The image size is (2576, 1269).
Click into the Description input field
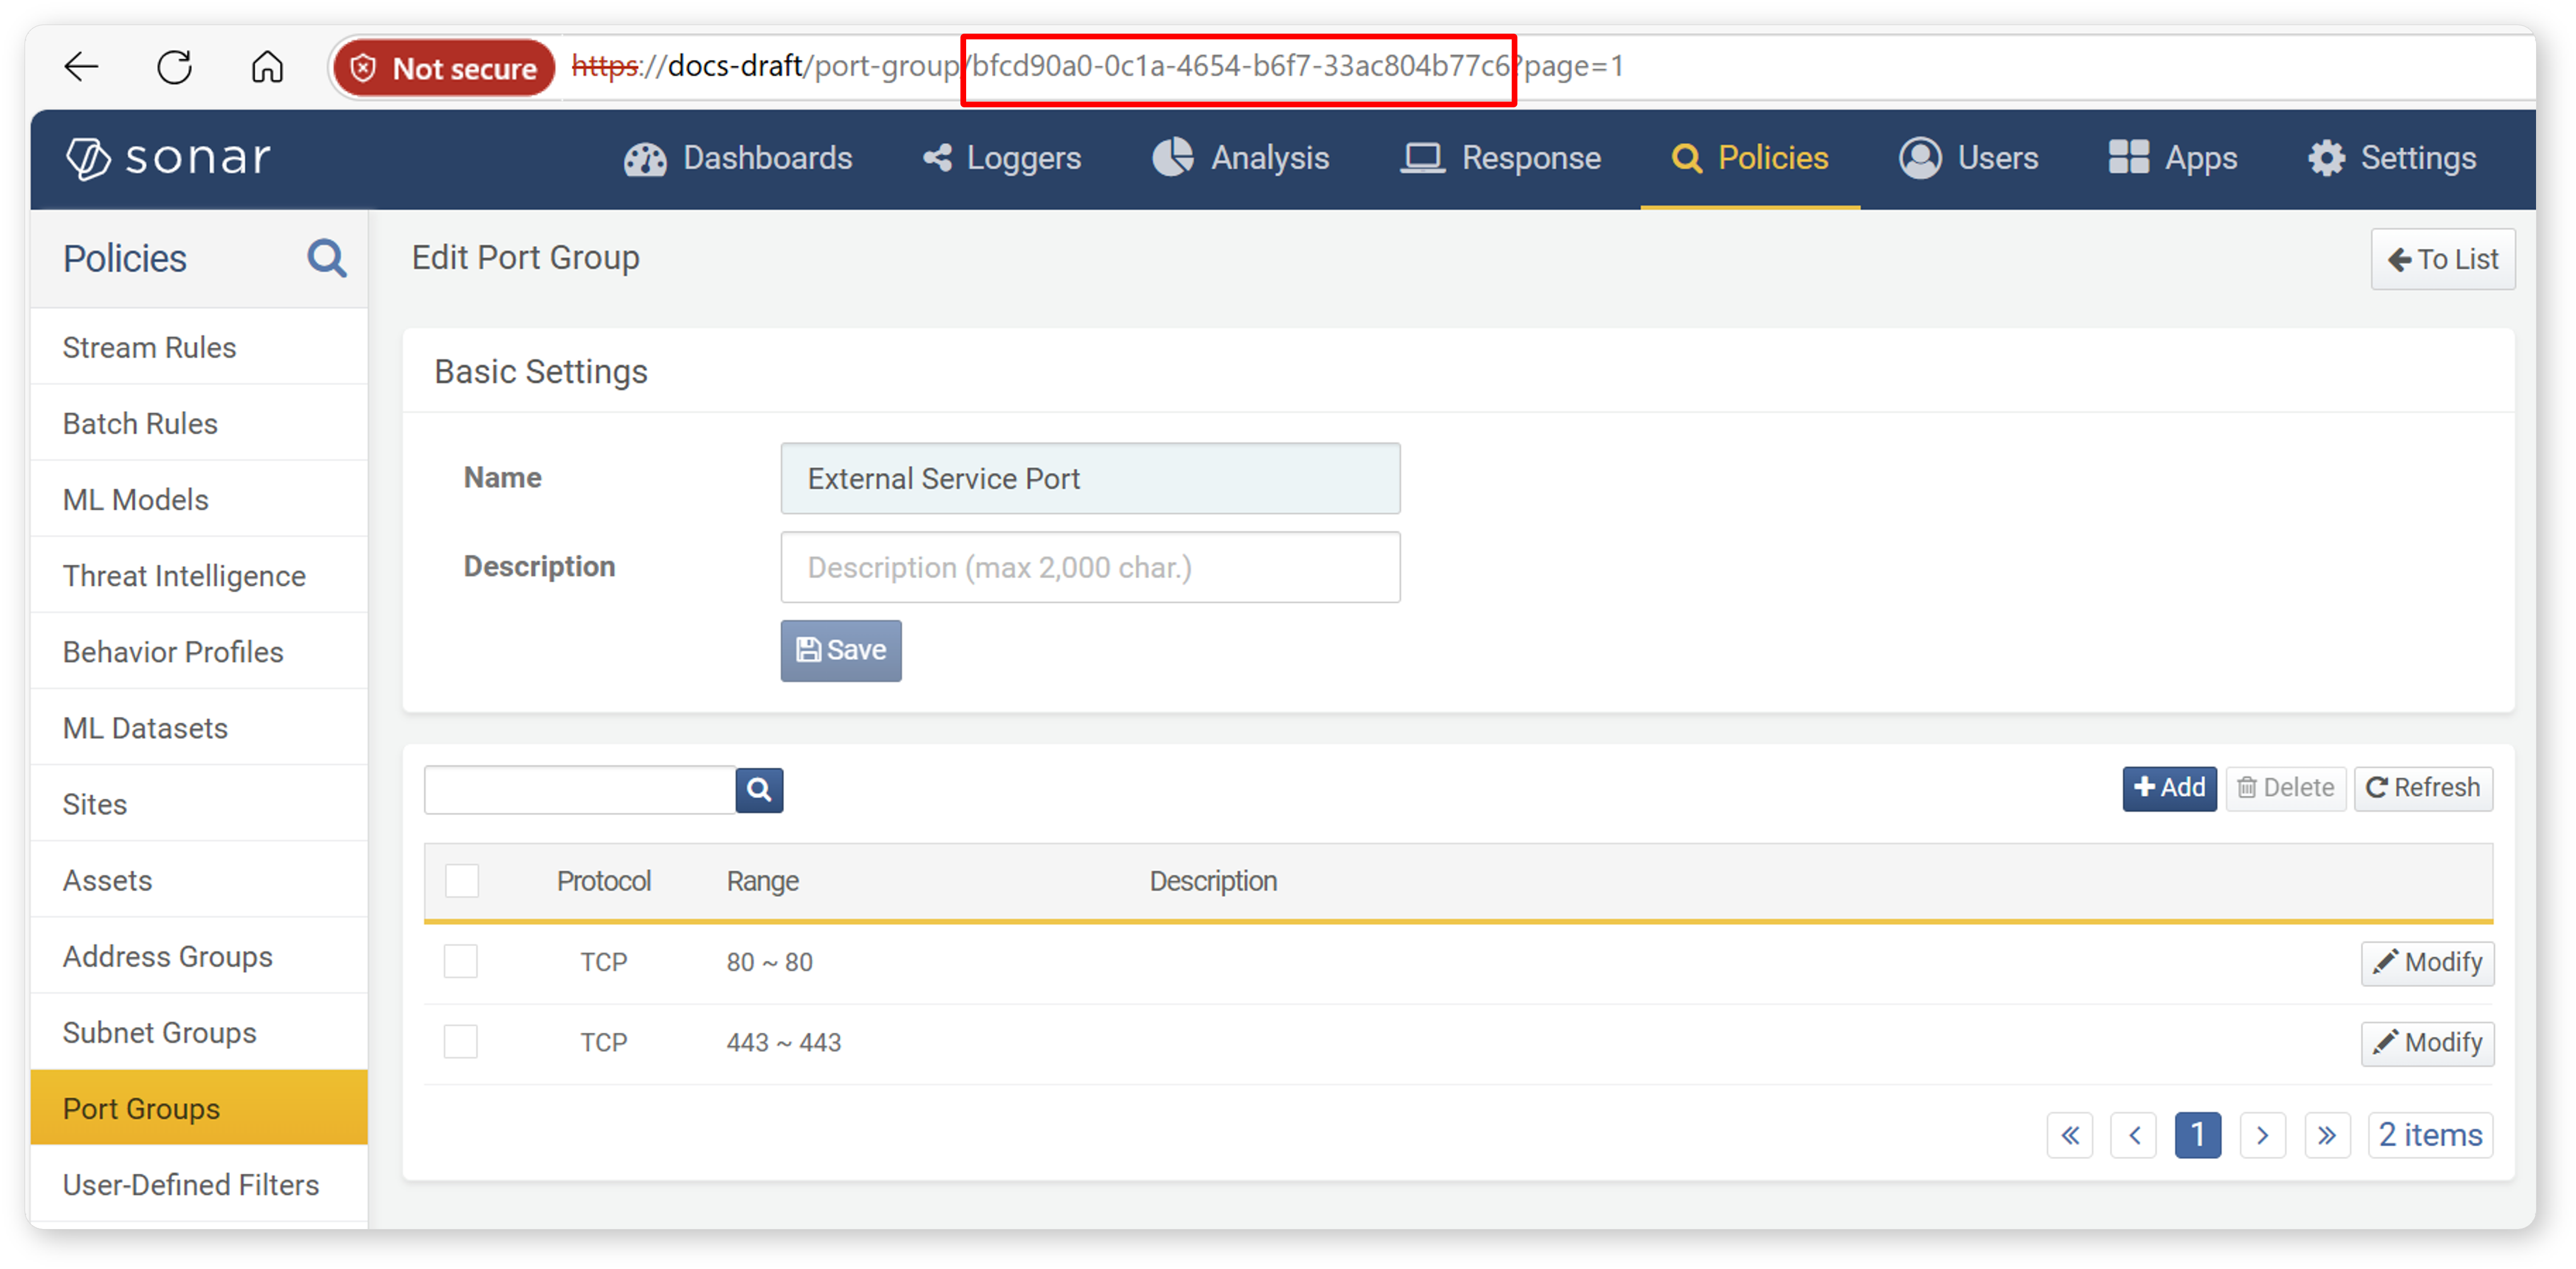coord(1089,567)
